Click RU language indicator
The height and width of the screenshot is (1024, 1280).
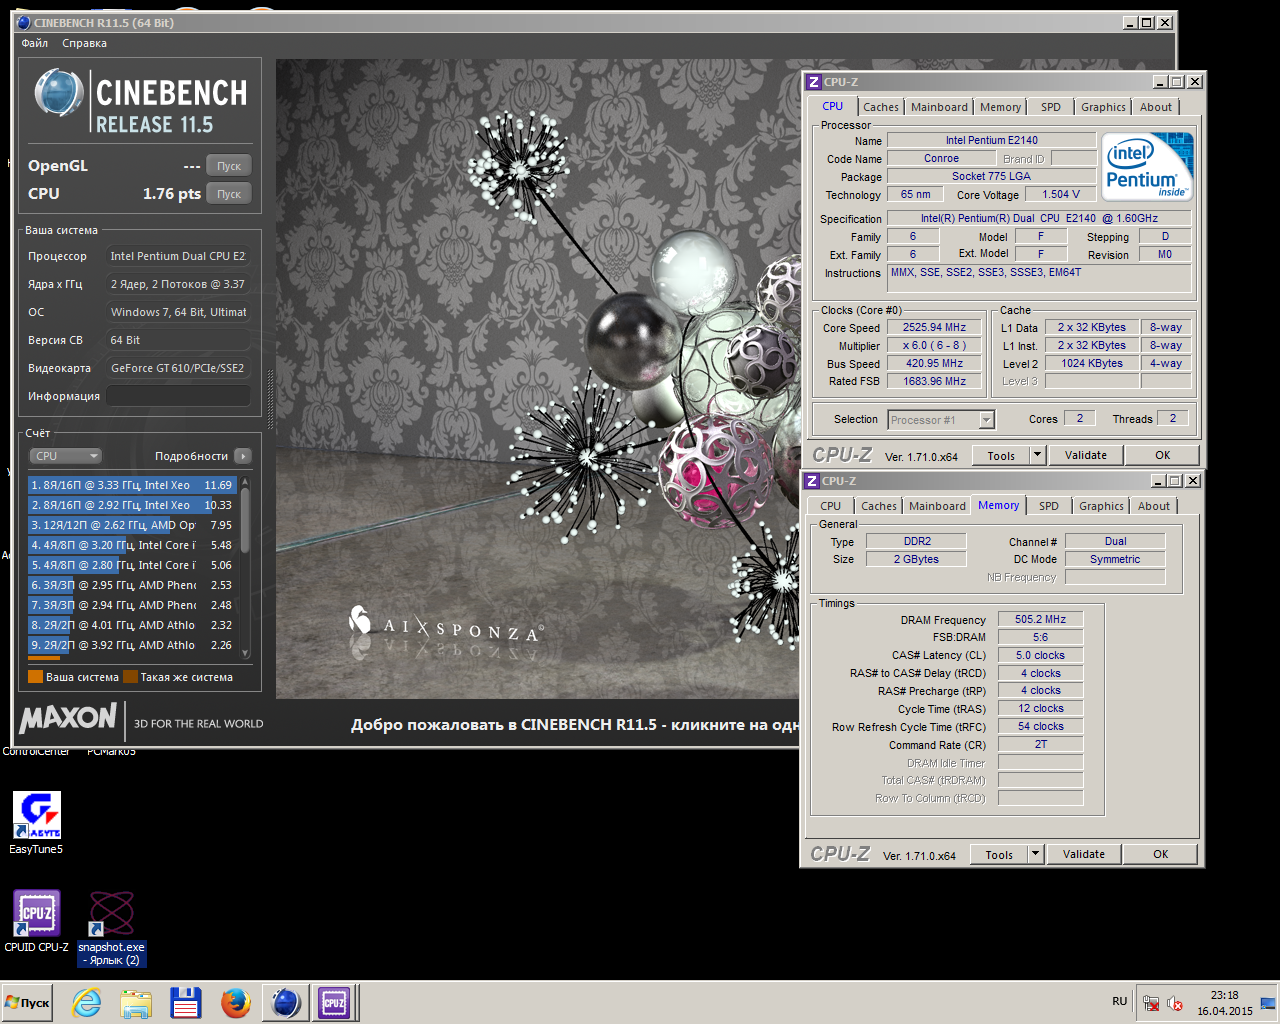point(1119,1001)
